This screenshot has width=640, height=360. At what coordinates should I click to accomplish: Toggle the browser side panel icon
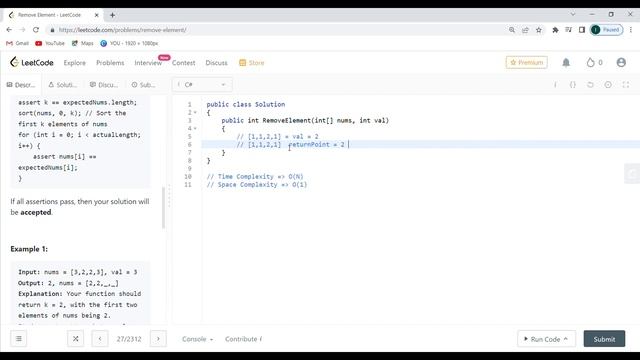[582, 30]
